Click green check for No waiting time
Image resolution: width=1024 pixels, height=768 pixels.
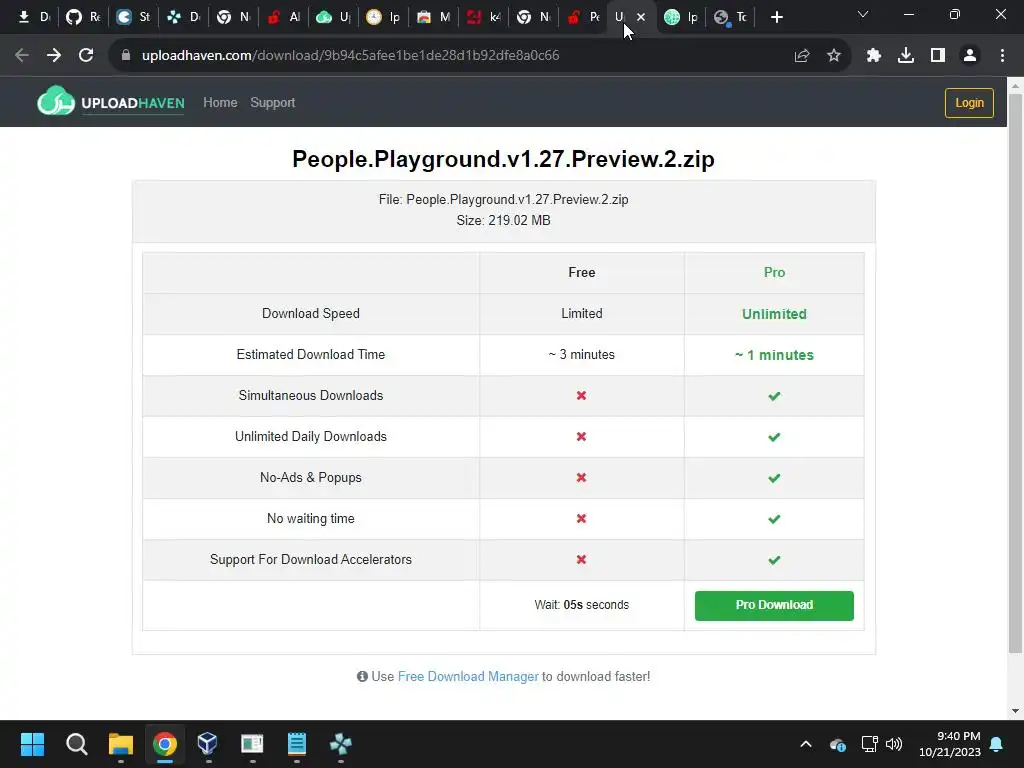(775, 519)
